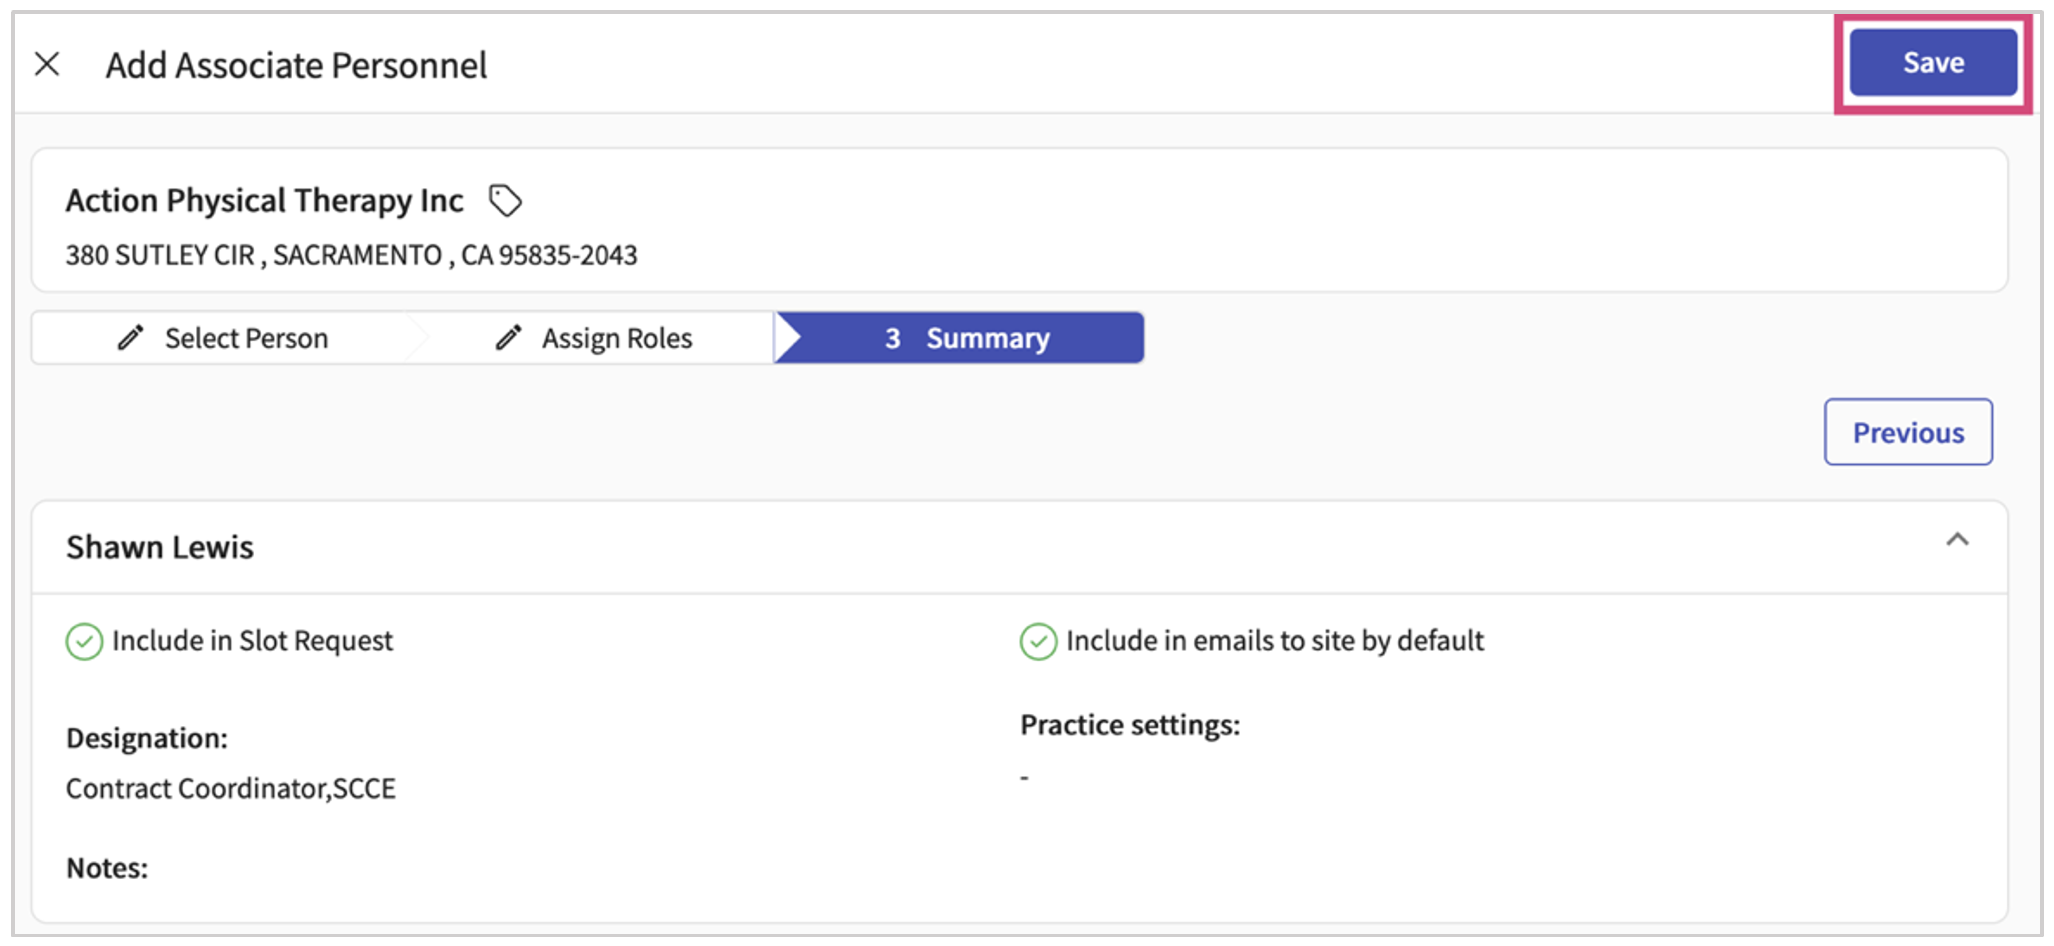Click the pencil icon on Select Person step
This screenshot has height=946, width=2054.
click(130, 338)
